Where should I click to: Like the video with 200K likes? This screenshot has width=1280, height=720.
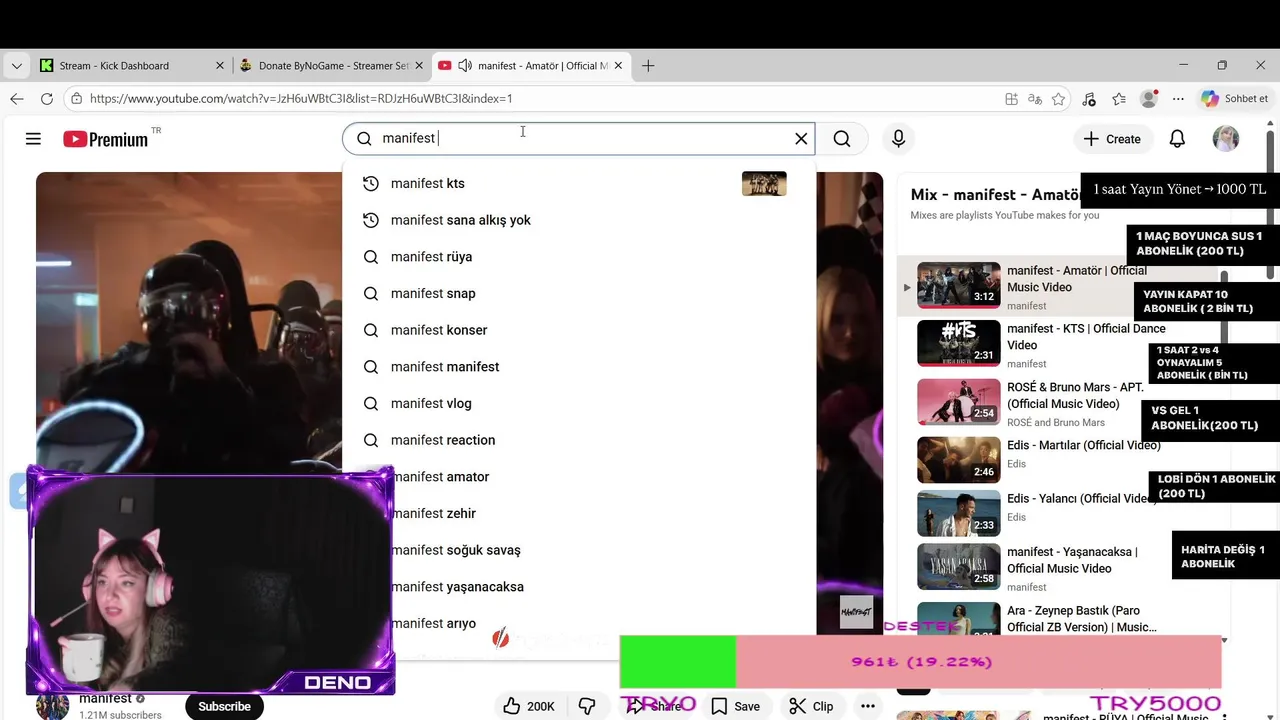pos(529,706)
